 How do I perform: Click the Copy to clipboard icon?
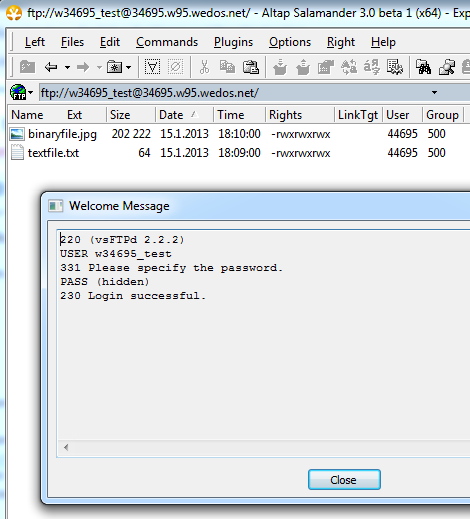pos(227,67)
